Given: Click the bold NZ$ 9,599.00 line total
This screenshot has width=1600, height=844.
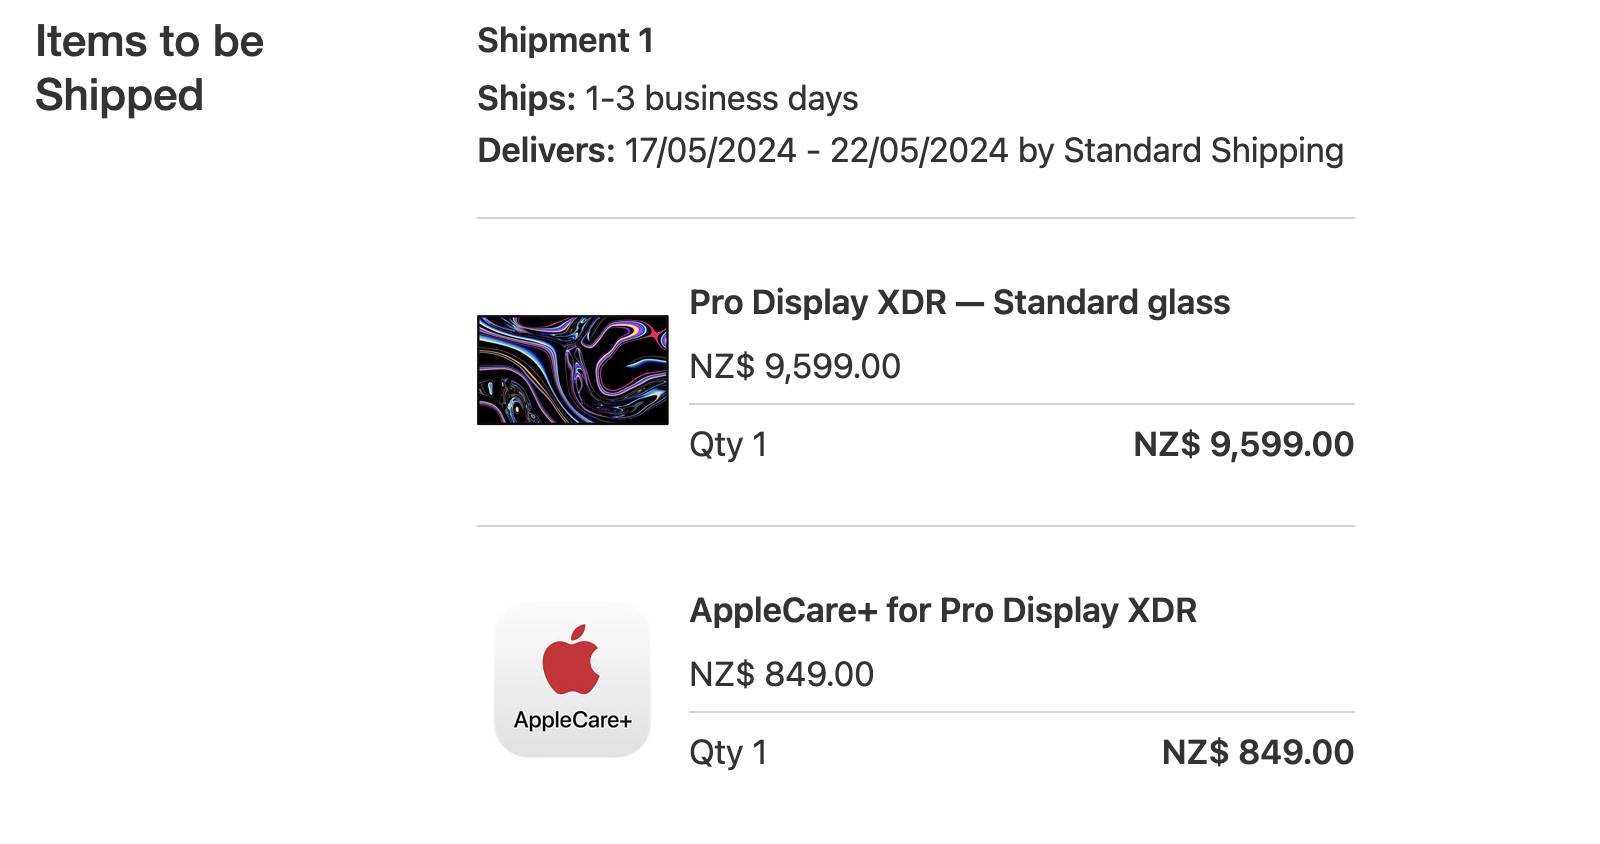Looking at the screenshot, I should point(1243,444).
